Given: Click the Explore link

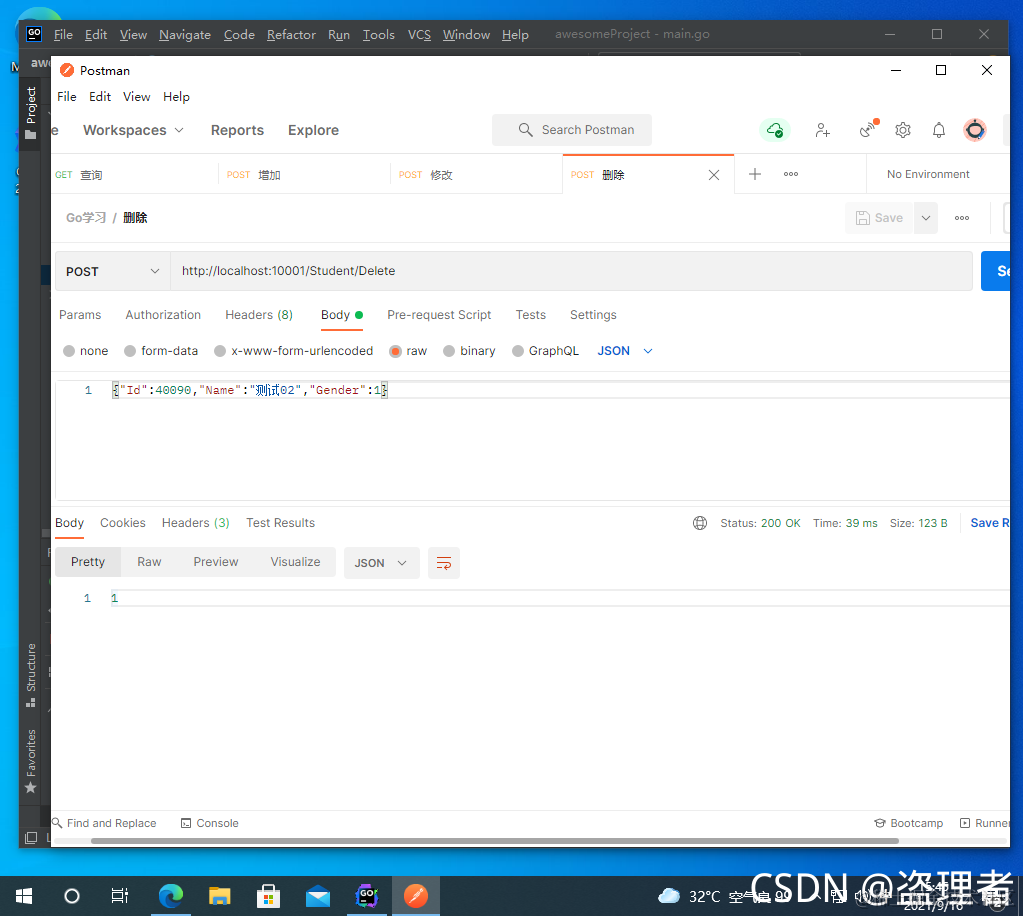Looking at the screenshot, I should pos(313,130).
